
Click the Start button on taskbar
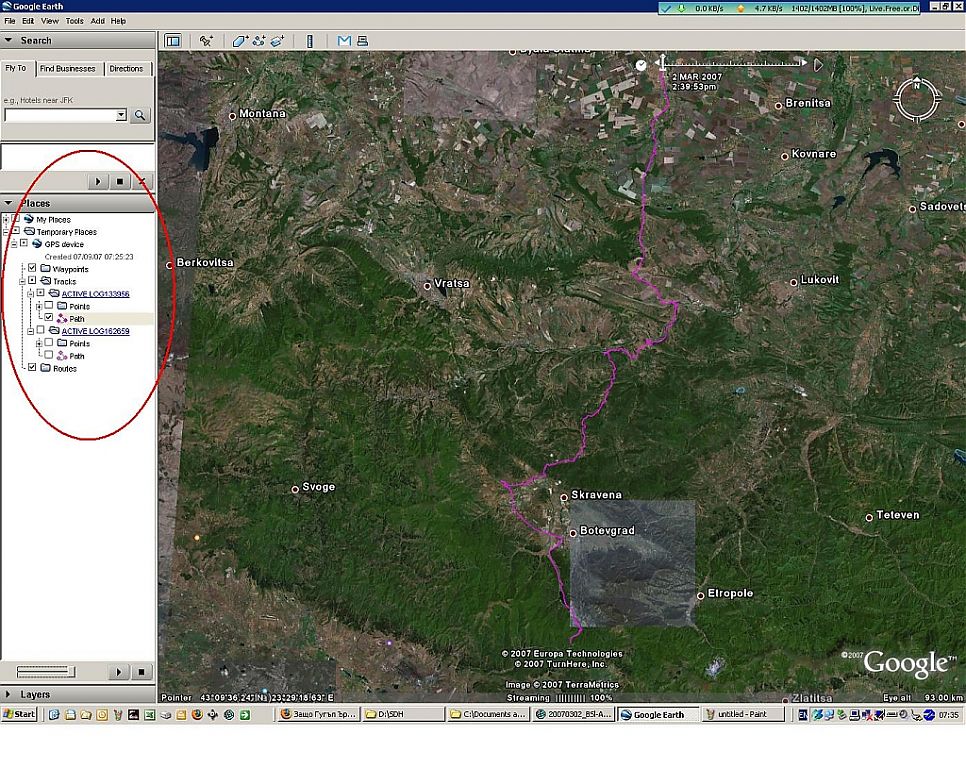click(x=20, y=714)
